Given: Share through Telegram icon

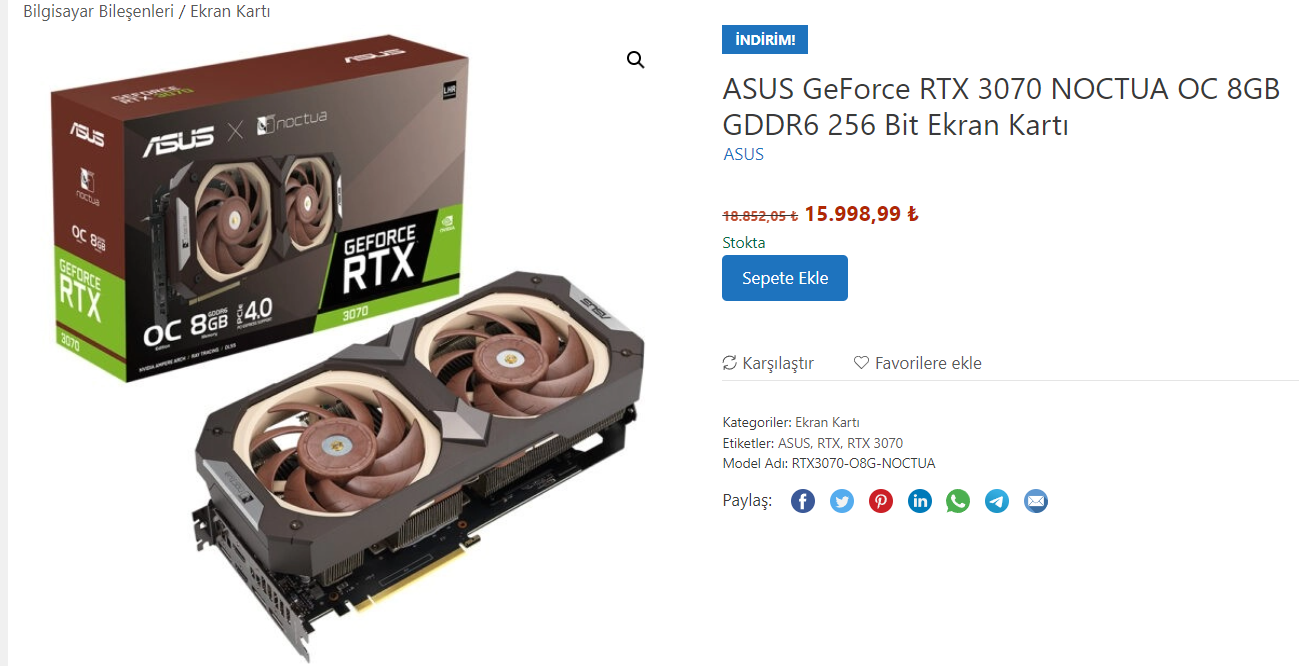Looking at the screenshot, I should [997, 501].
